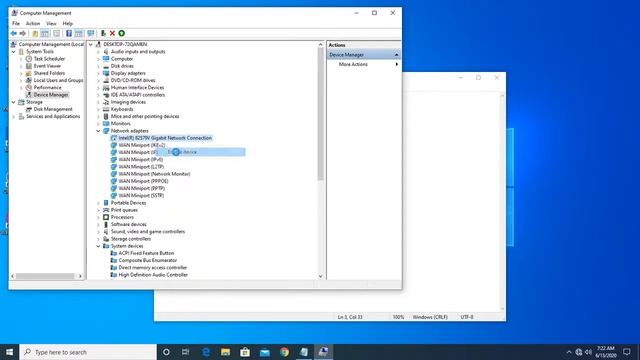
Task: Open the Action Center notifications icon
Action: click(627, 352)
